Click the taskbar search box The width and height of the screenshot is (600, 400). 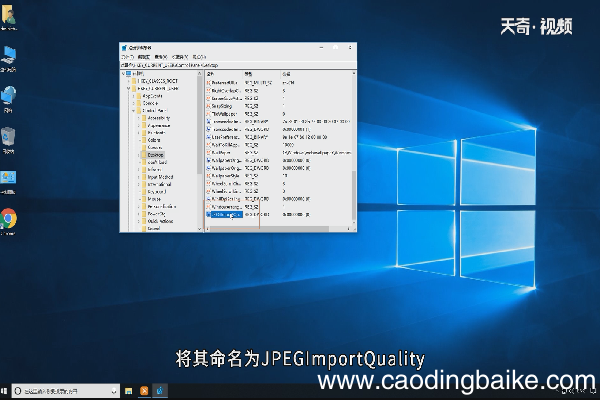point(65,391)
